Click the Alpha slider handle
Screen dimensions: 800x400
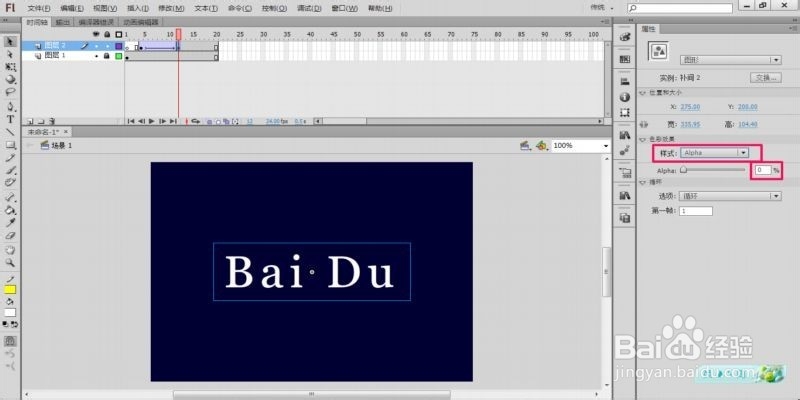(x=683, y=170)
